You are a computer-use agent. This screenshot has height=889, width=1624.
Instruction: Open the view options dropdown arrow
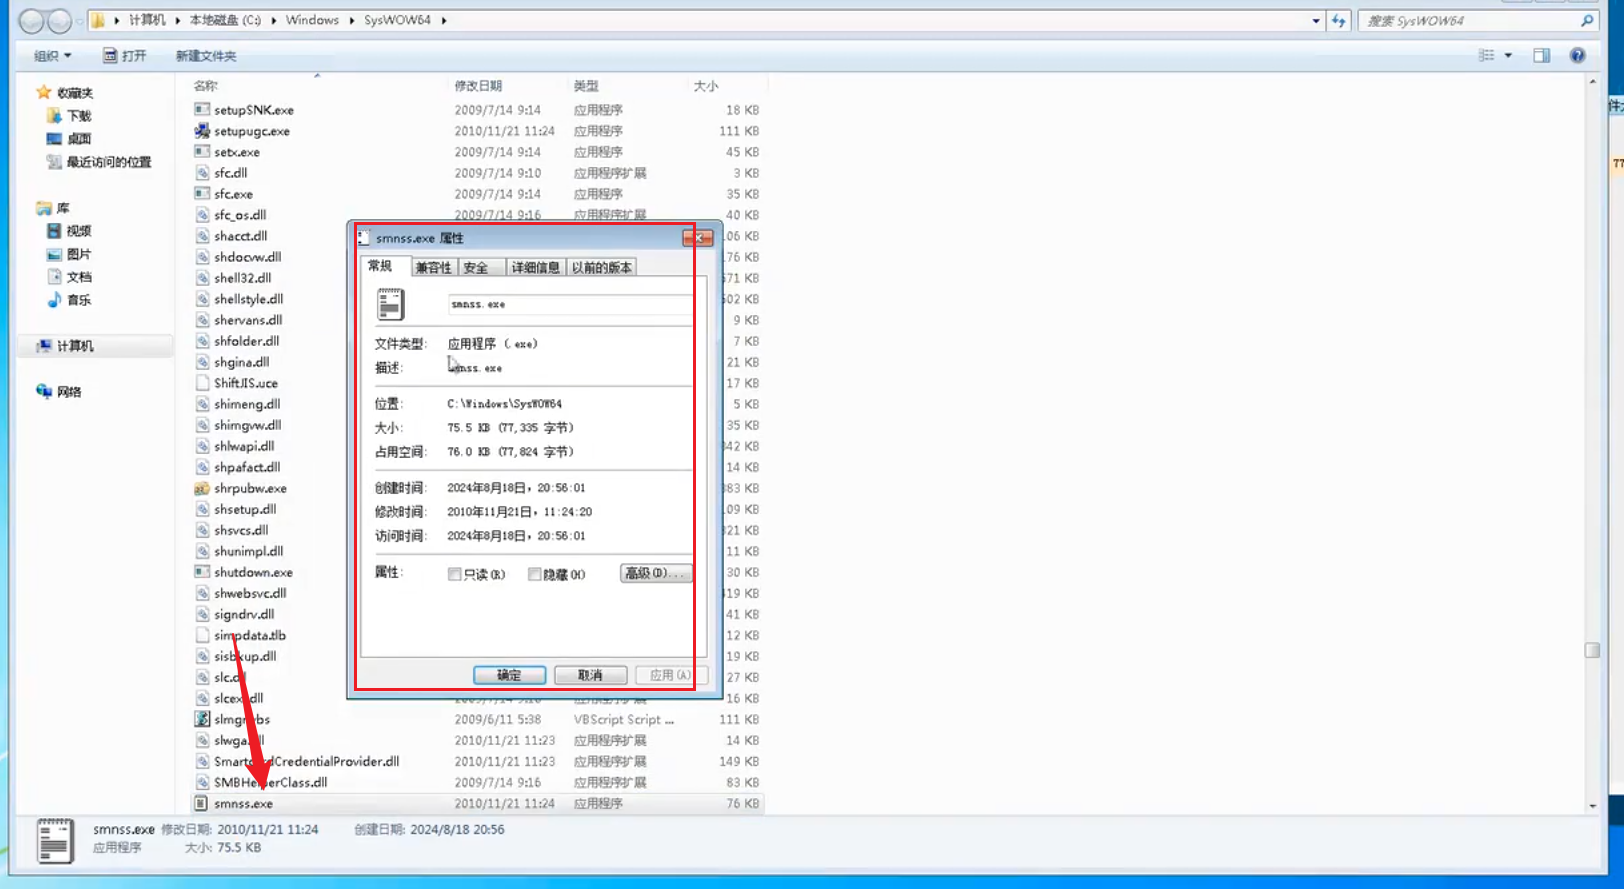coord(1508,56)
